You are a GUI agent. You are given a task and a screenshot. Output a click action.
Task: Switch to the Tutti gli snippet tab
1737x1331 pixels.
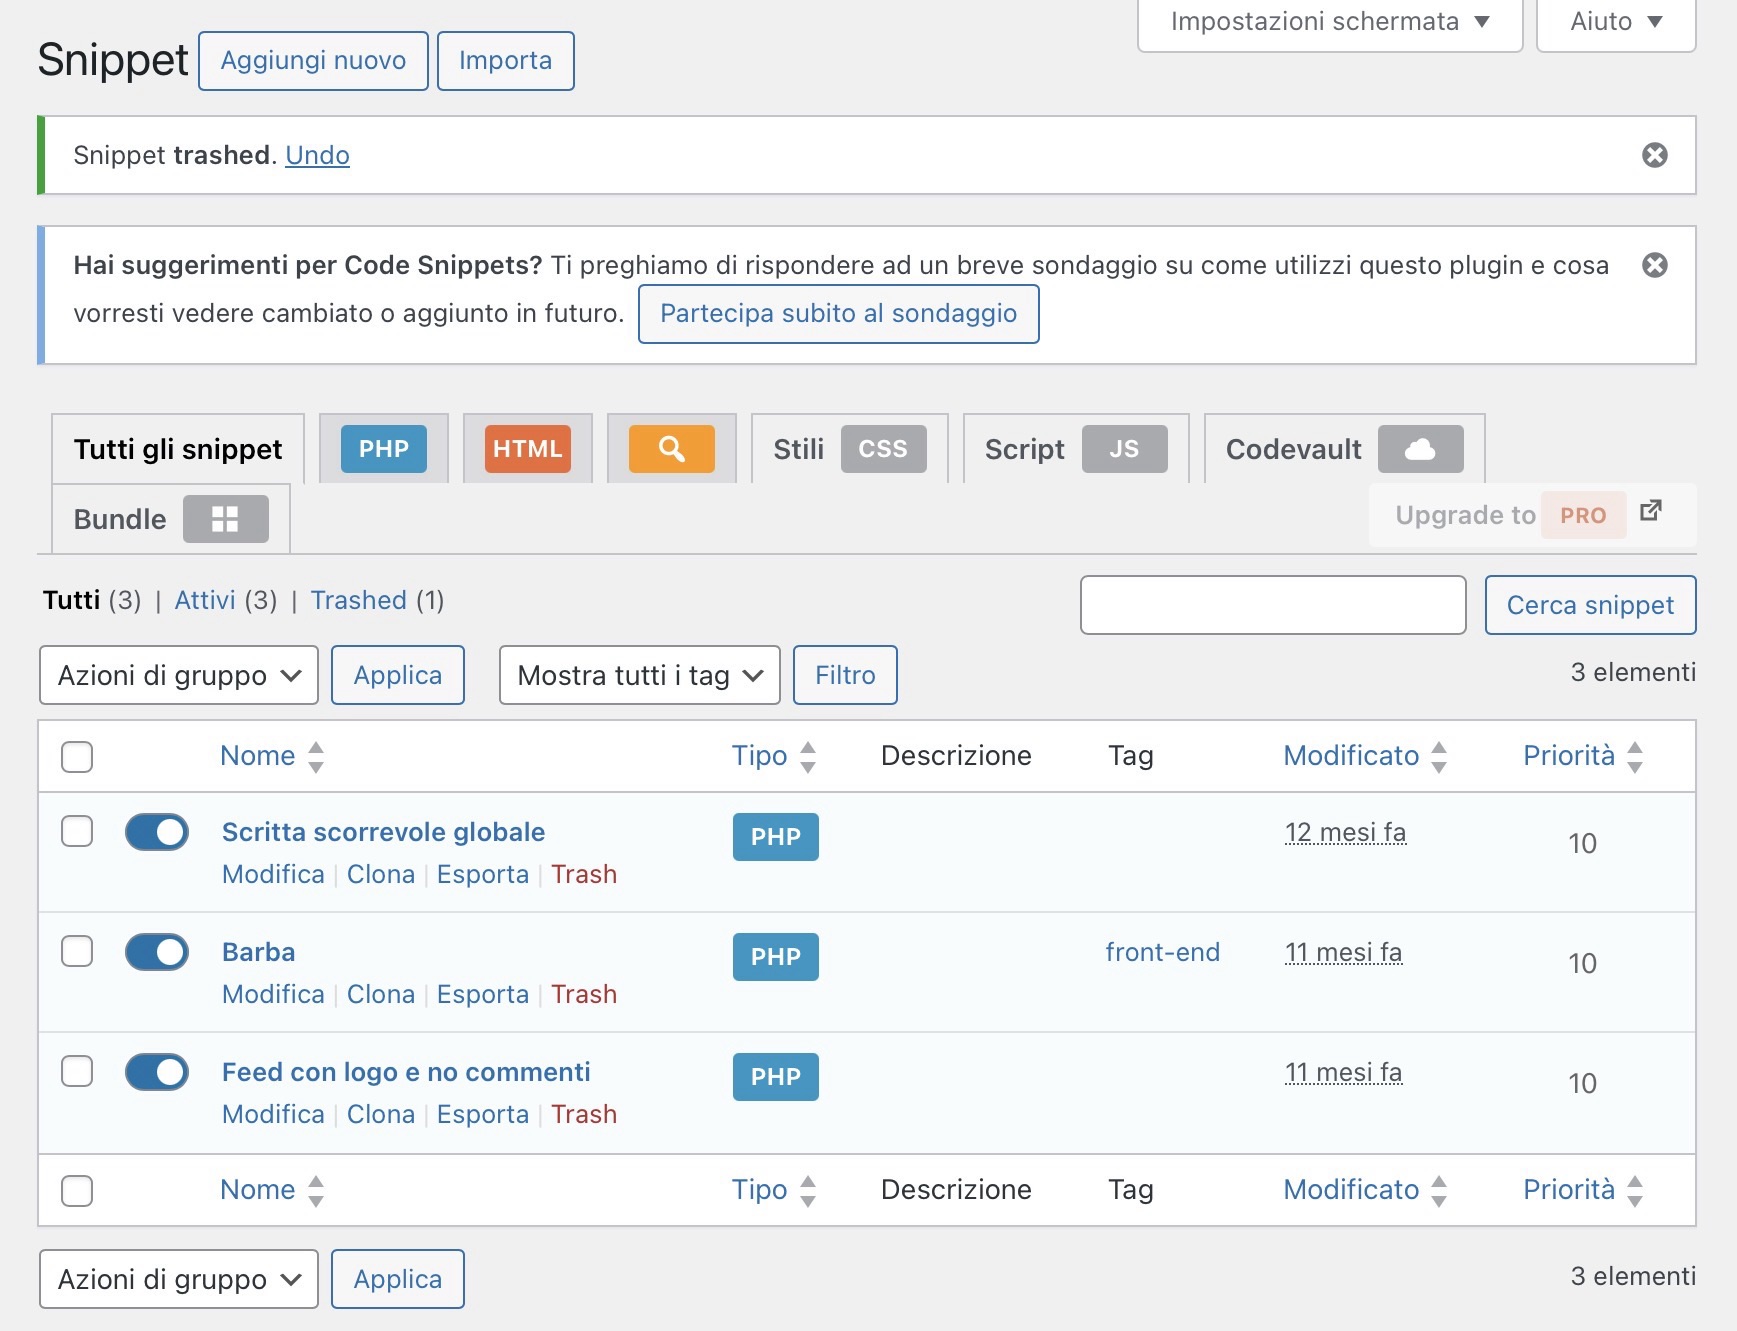coord(178,449)
